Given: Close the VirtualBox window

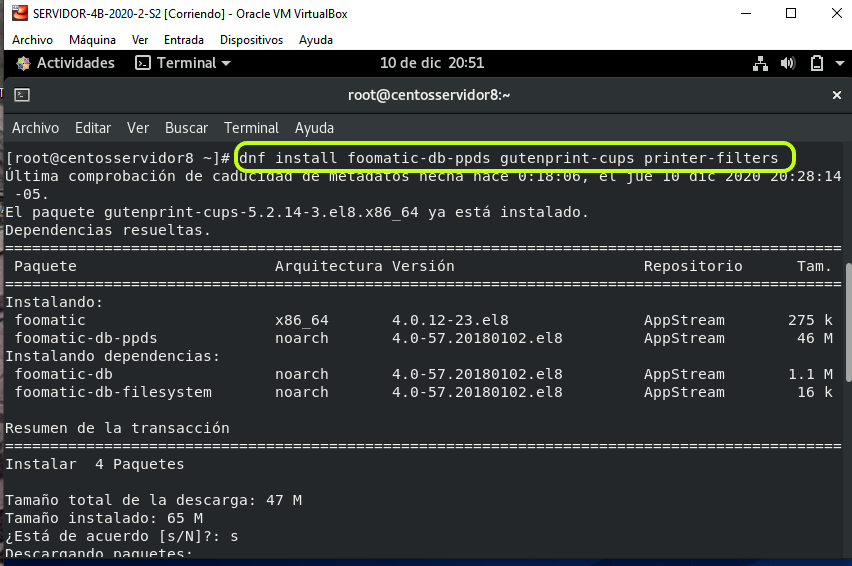Looking at the screenshot, I should 837,13.
